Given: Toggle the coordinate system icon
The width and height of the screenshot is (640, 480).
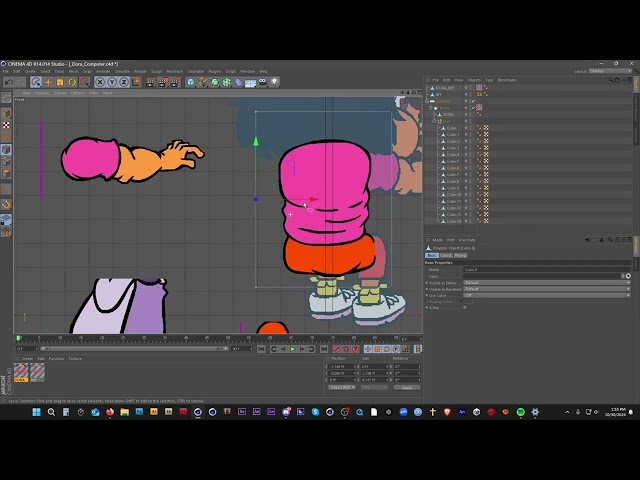Looking at the screenshot, I should (136, 82).
